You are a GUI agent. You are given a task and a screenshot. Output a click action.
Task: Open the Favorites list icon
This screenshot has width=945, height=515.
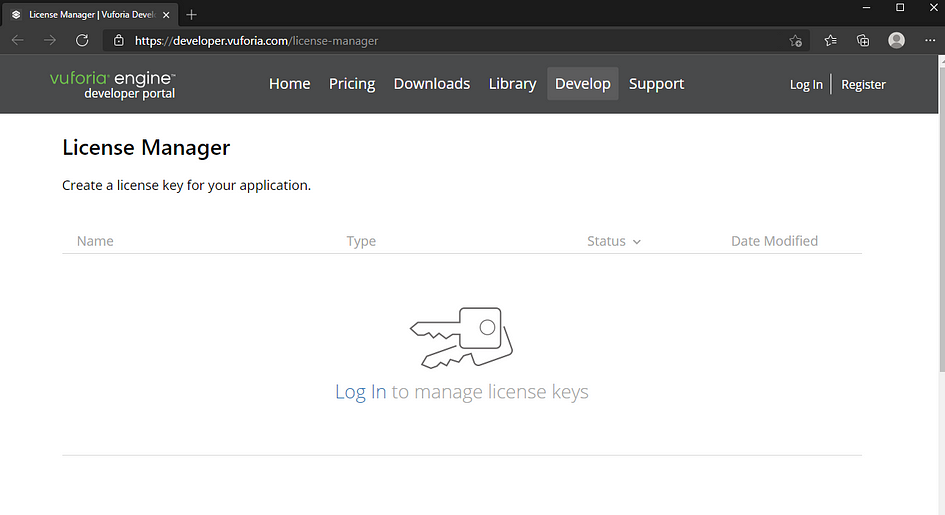point(830,40)
